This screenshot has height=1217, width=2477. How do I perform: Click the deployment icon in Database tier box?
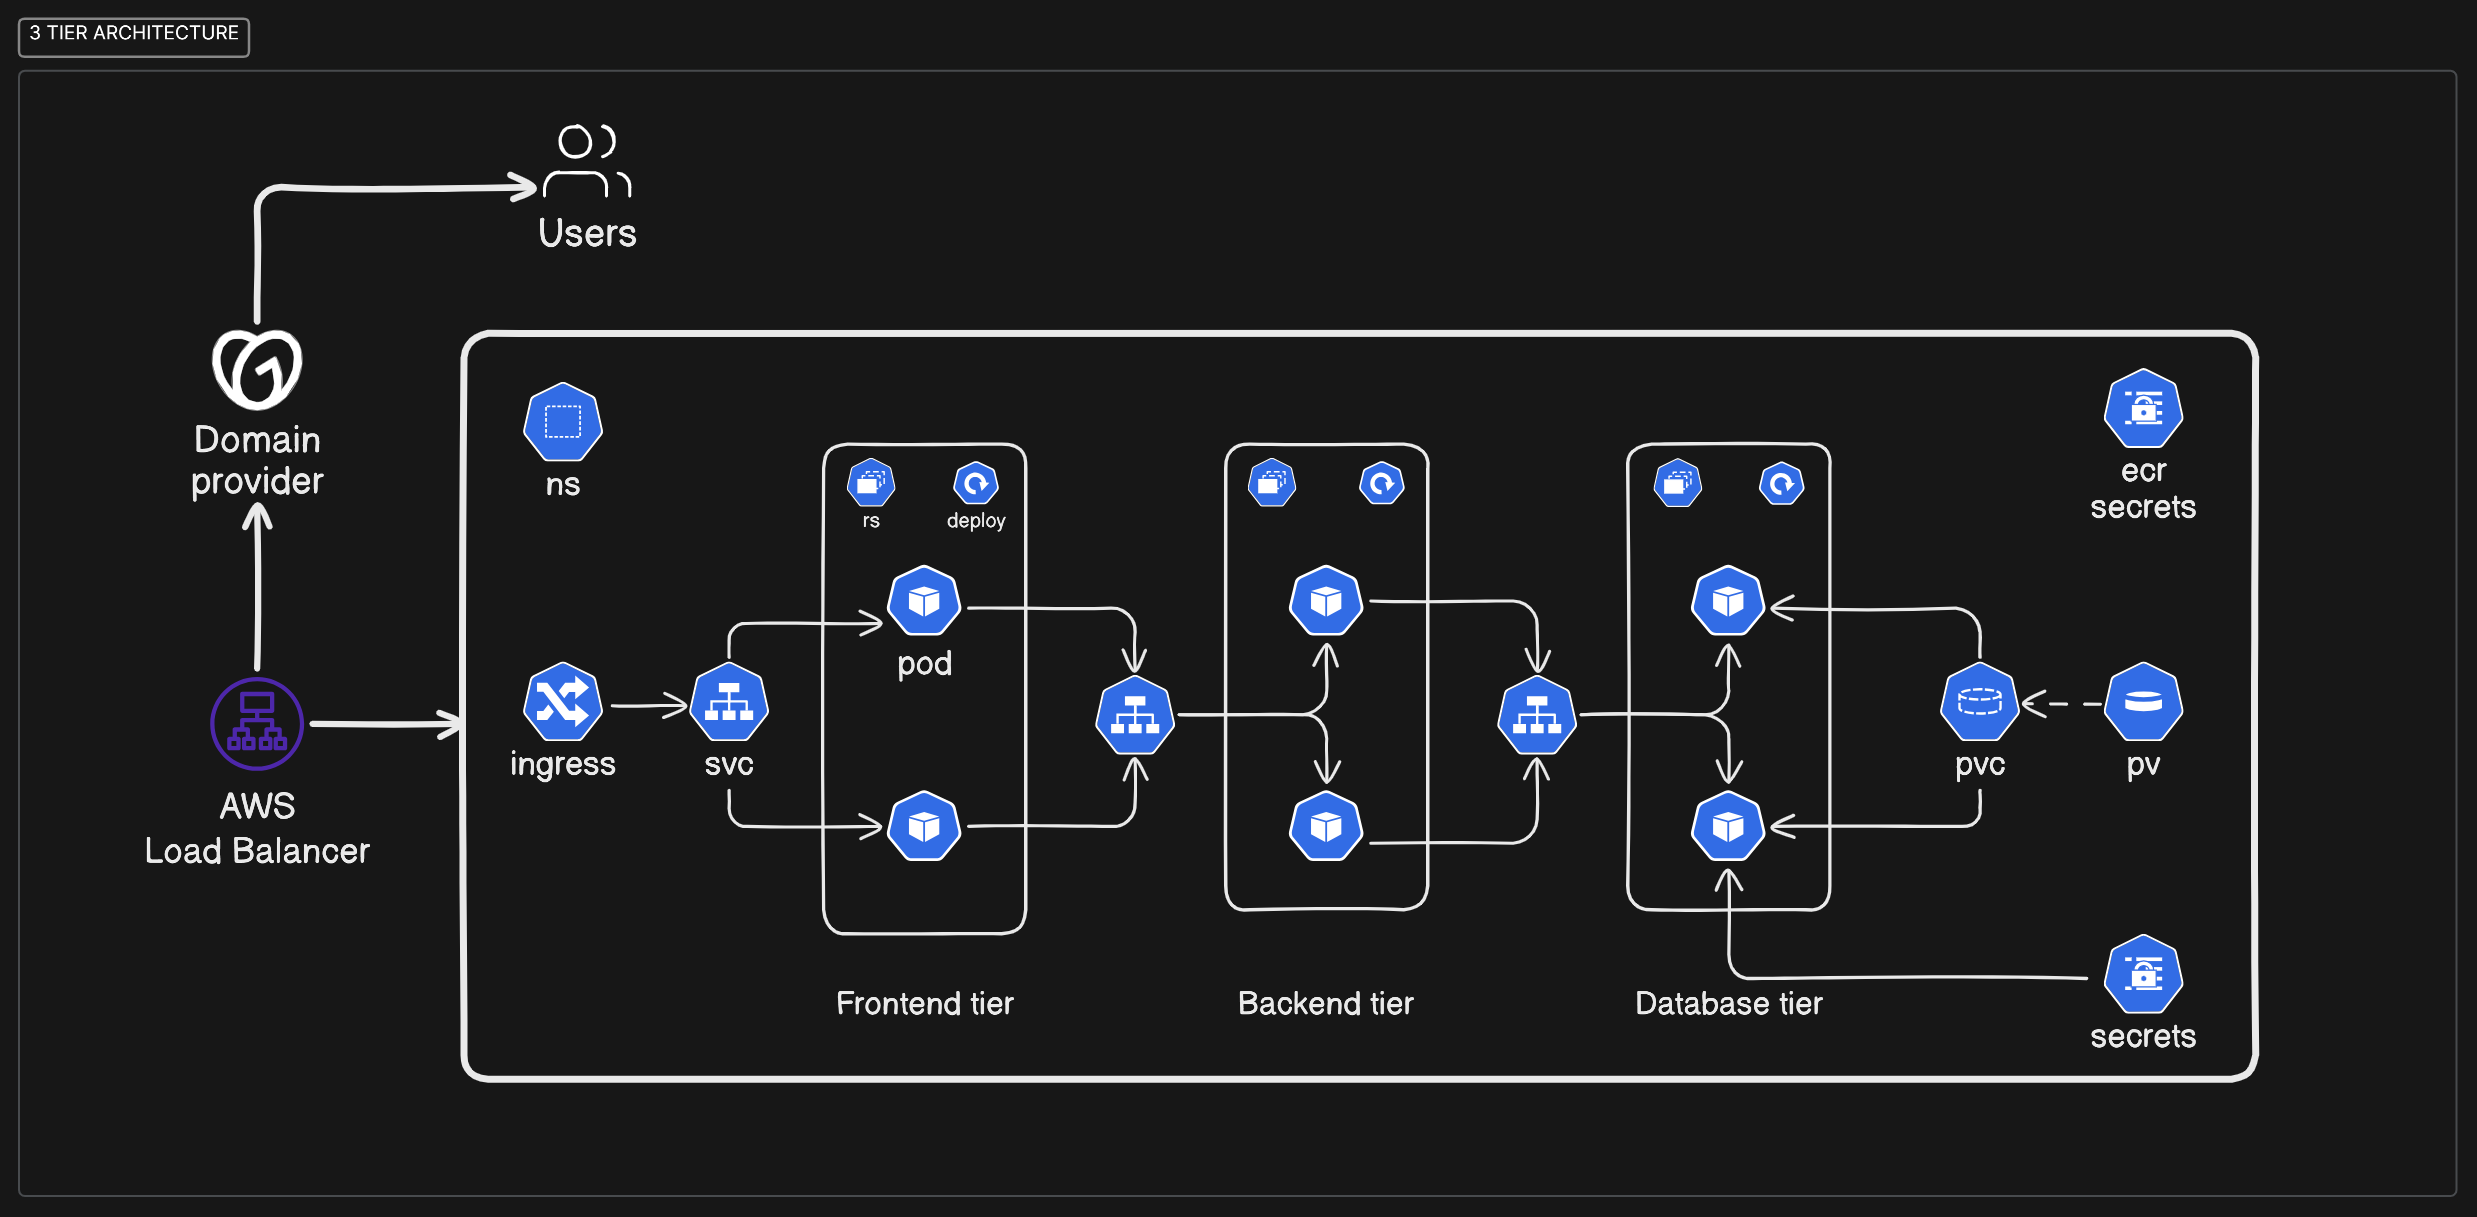click(1782, 484)
